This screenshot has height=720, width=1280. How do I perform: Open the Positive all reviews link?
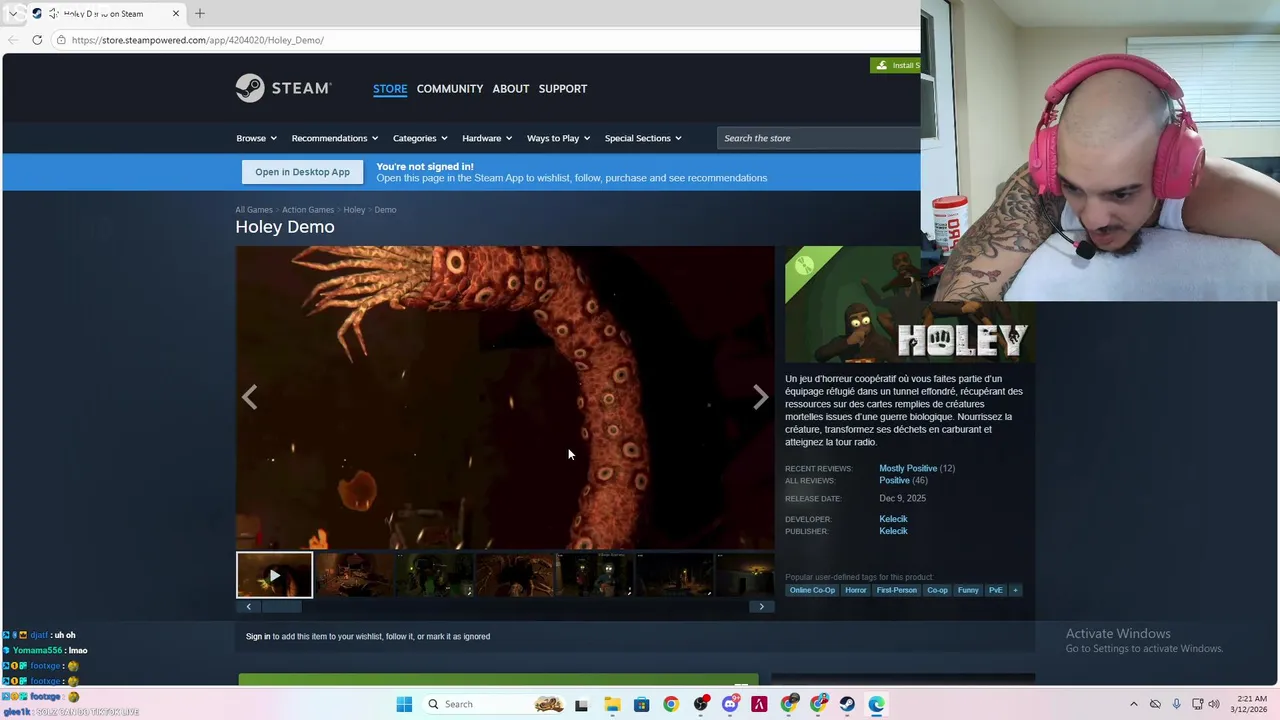[894, 480]
